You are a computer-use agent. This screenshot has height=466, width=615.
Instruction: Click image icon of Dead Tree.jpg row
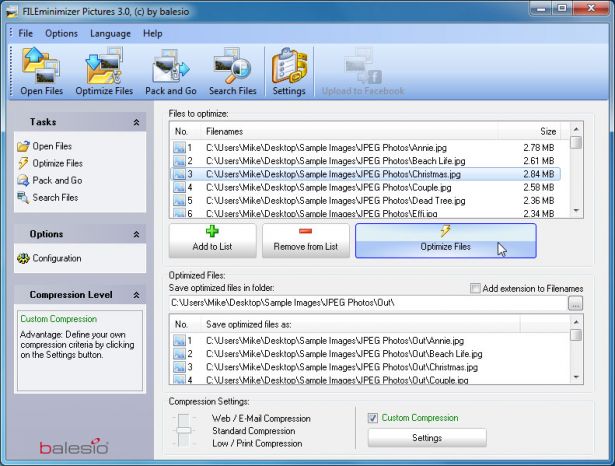point(179,201)
